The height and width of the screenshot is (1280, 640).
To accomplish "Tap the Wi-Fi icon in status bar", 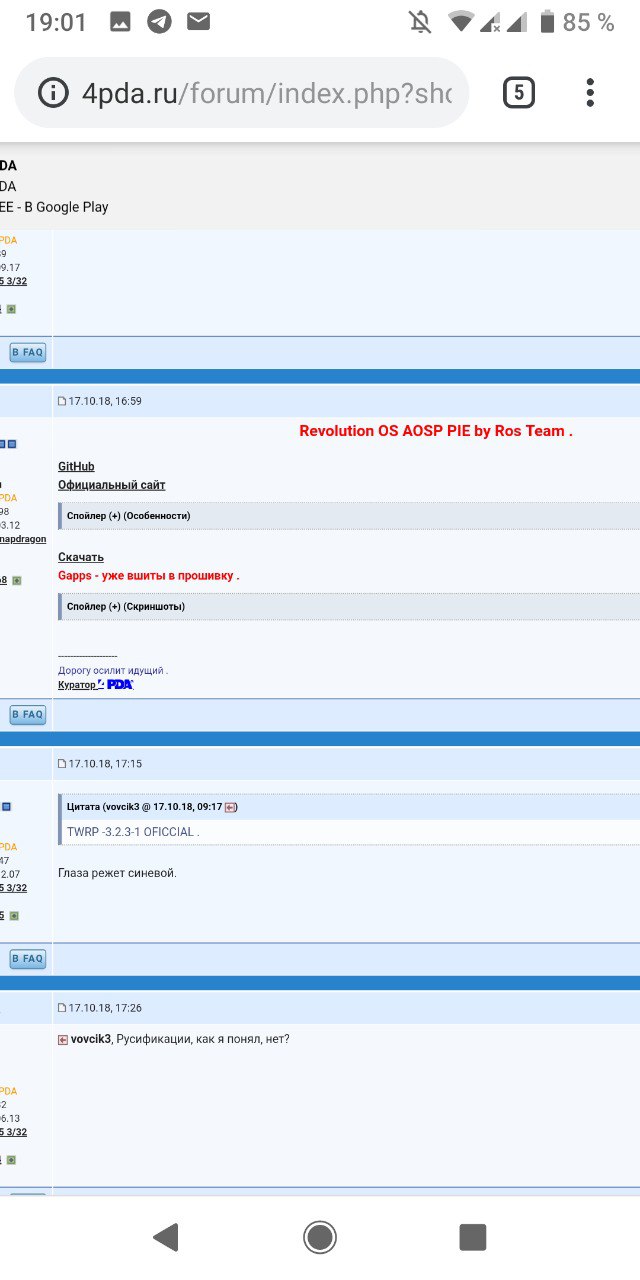I will [x=462, y=21].
